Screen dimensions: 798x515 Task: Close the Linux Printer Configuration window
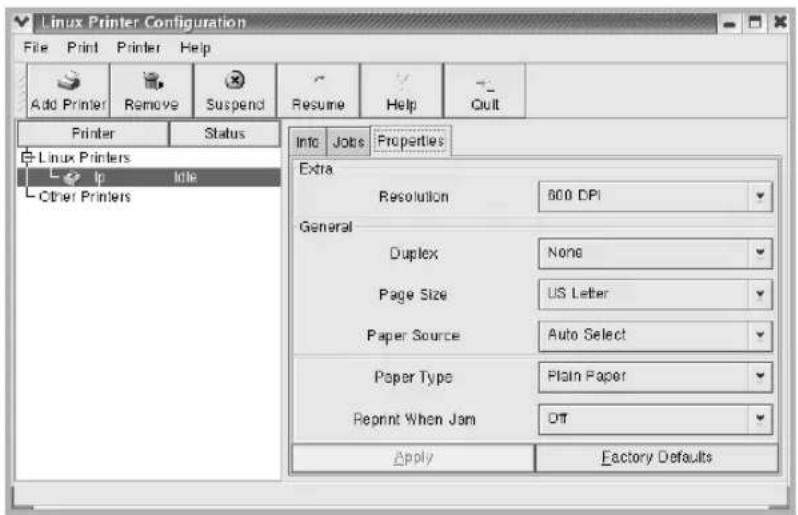click(x=780, y=22)
